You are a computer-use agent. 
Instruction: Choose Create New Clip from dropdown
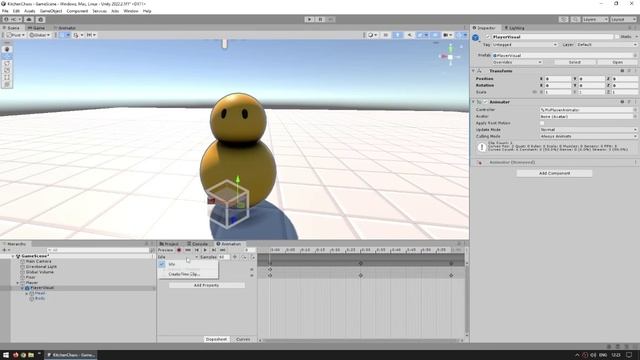tap(184, 274)
